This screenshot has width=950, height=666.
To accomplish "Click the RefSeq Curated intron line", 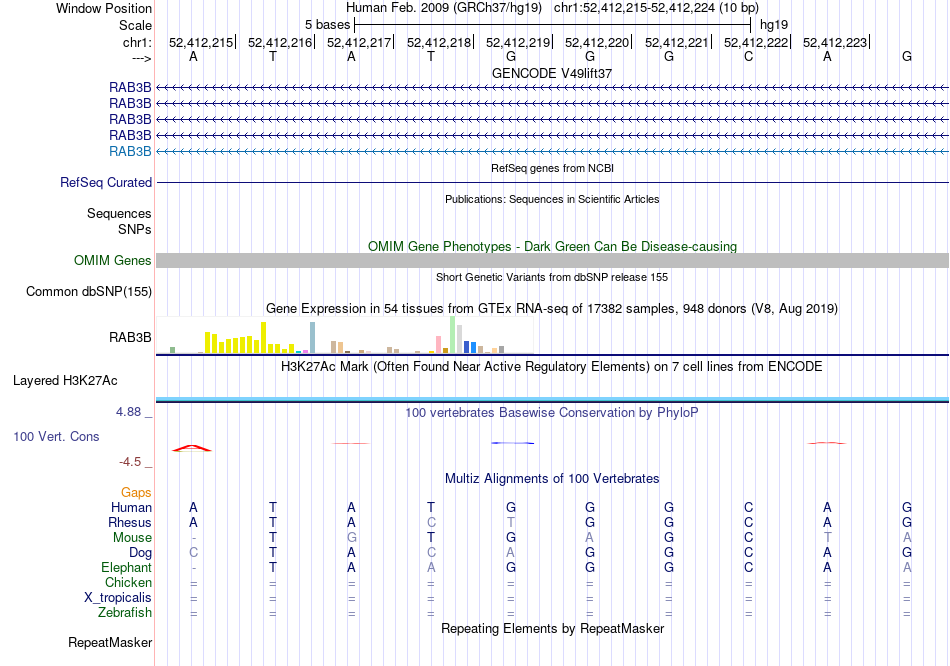I will (552, 182).
